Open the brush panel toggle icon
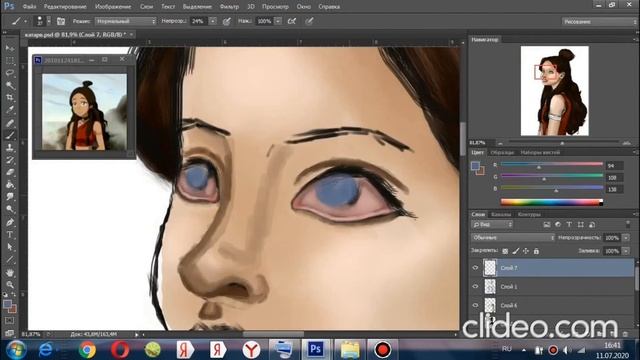The image size is (640, 360). click(x=61, y=21)
